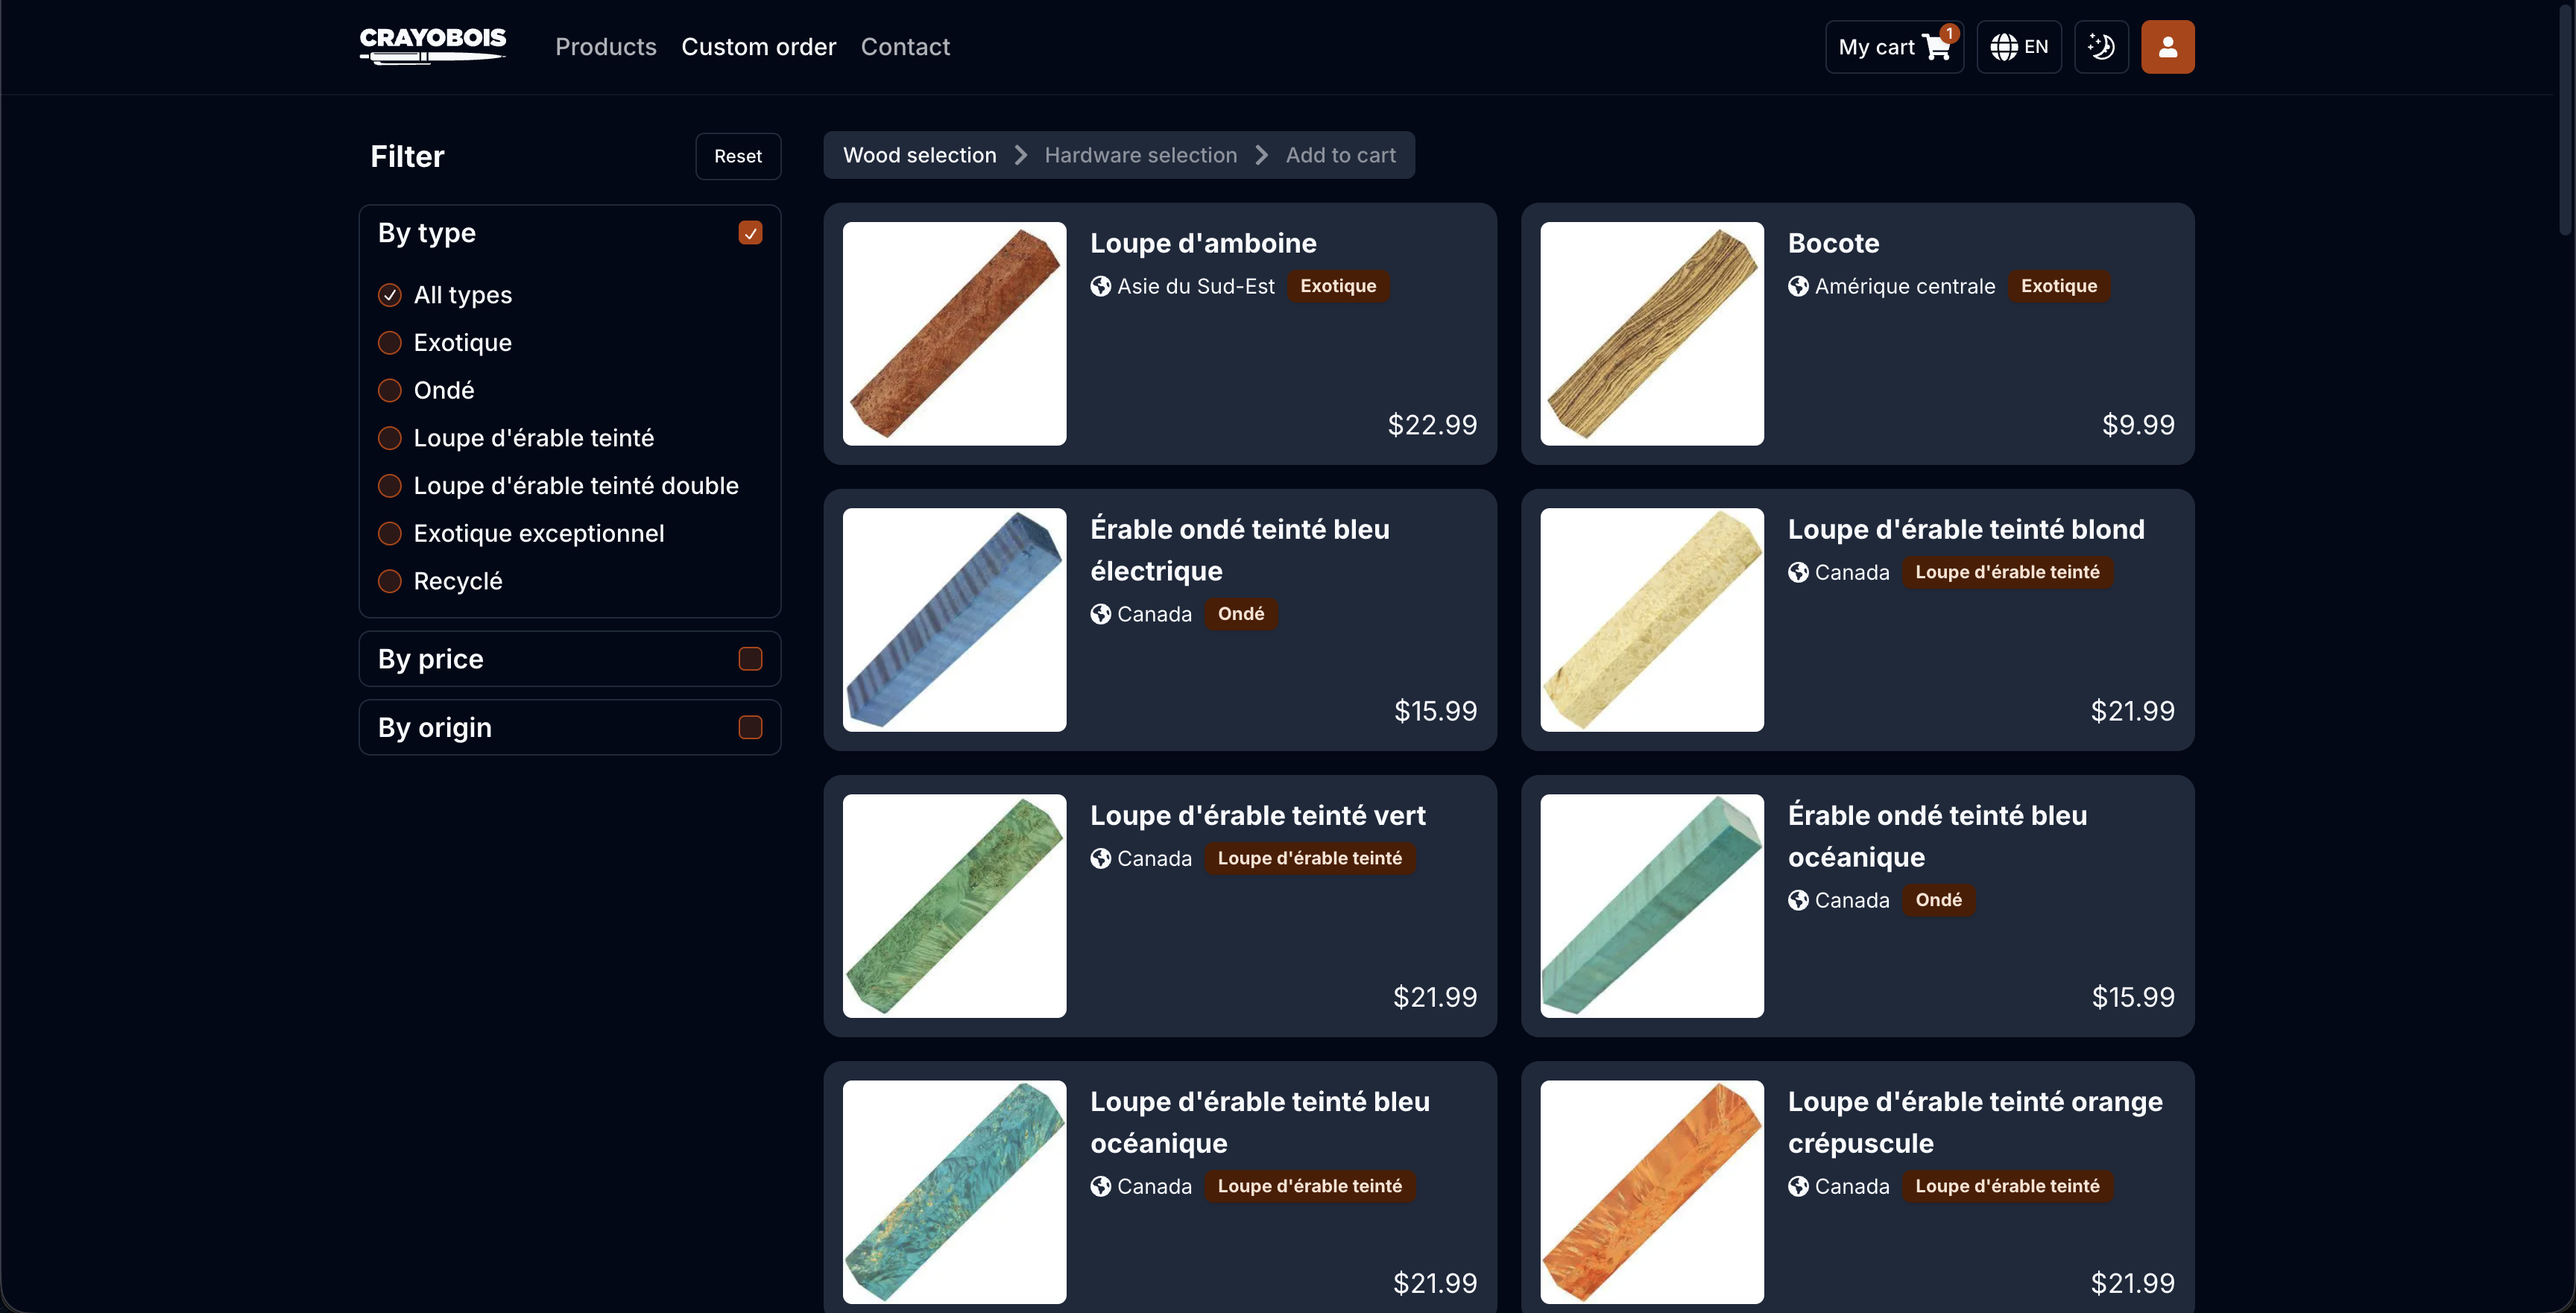The height and width of the screenshot is (1313, 2576).
Task: Click the Hardware selection breadcrumb step
Action: [1140, 155]
